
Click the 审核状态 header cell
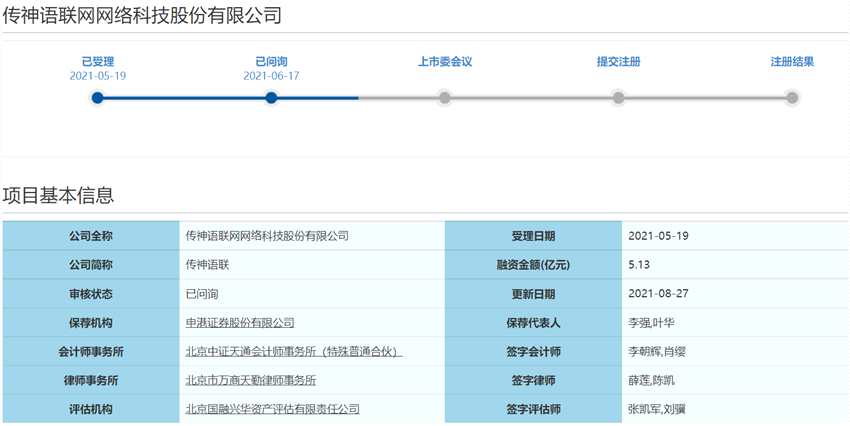(91, 294)
